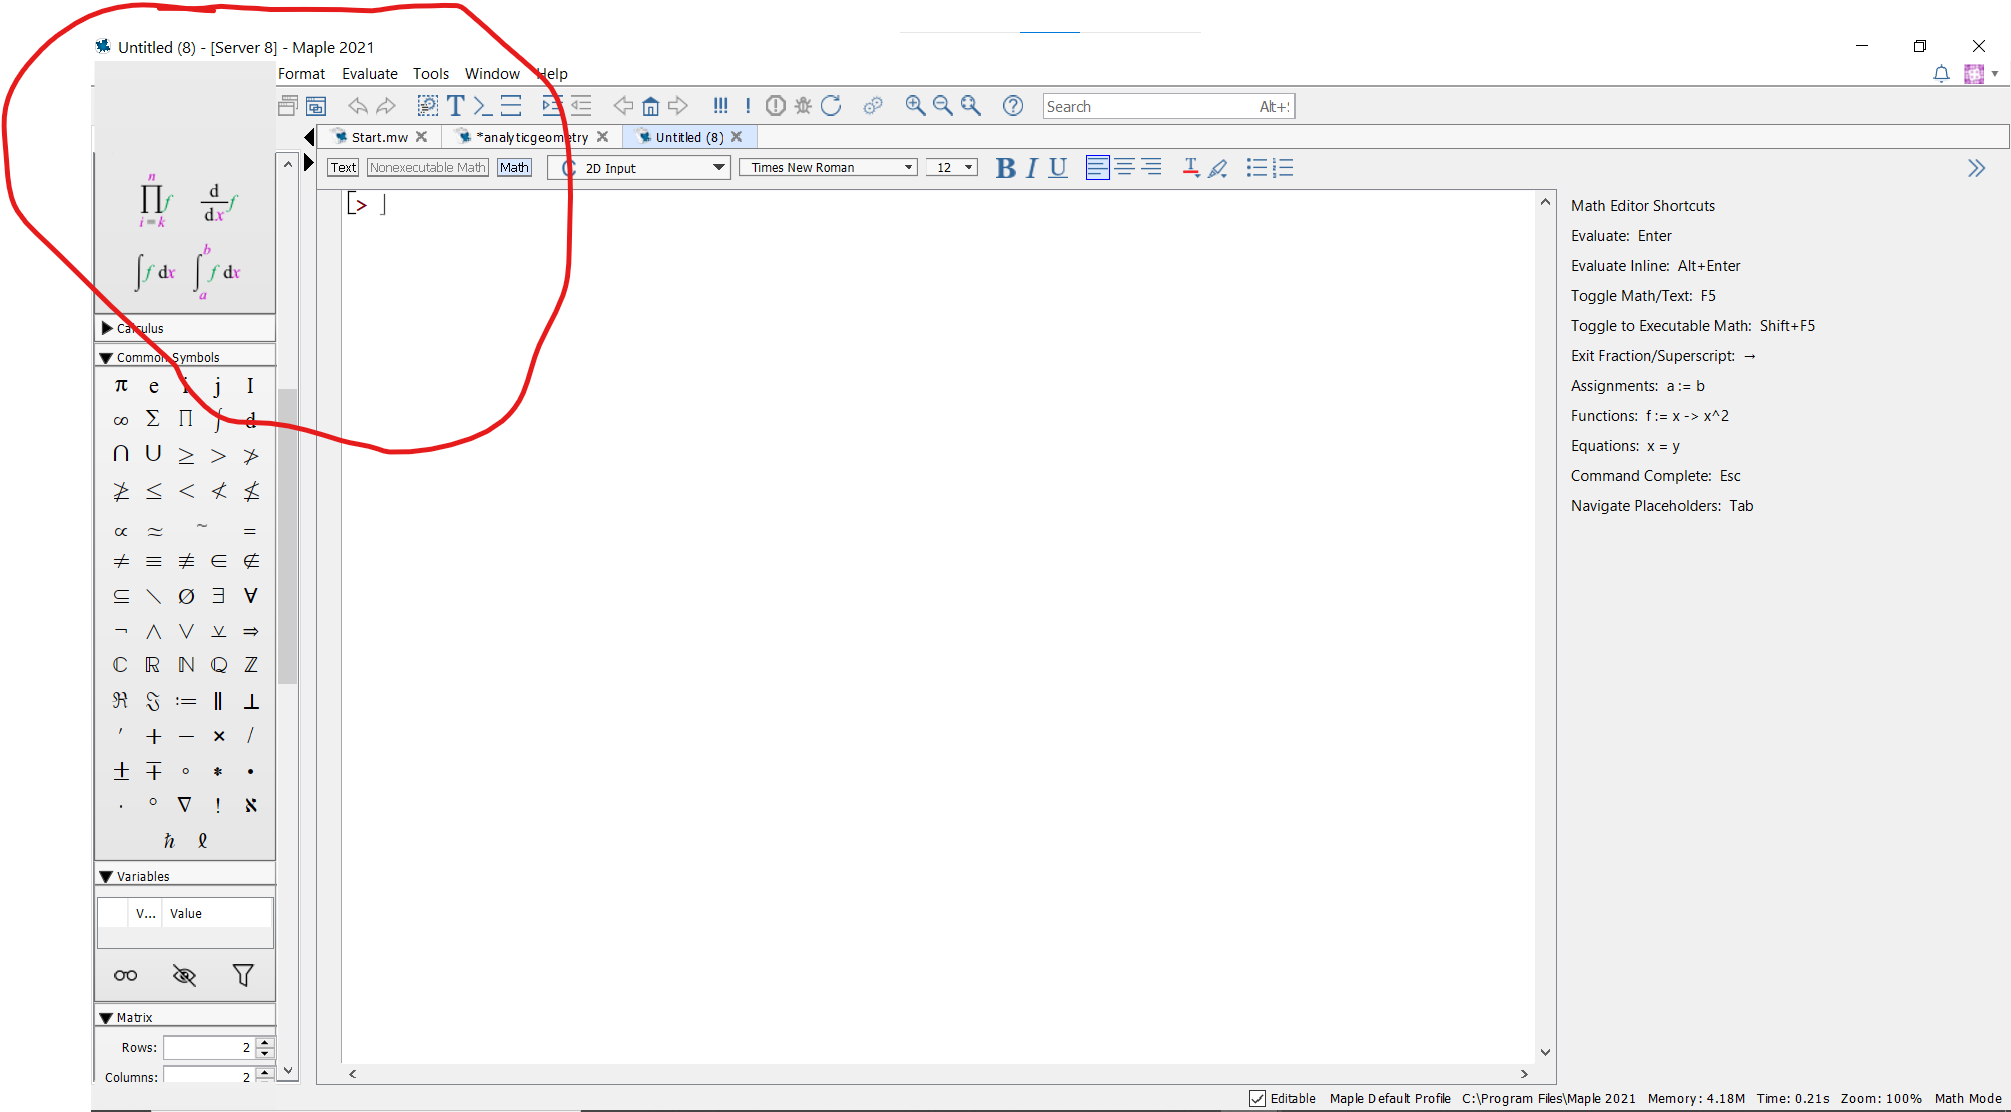Apply numbered list formatting
Viewport: 2011px width, 1112px height.
[x=1284, y=168]
